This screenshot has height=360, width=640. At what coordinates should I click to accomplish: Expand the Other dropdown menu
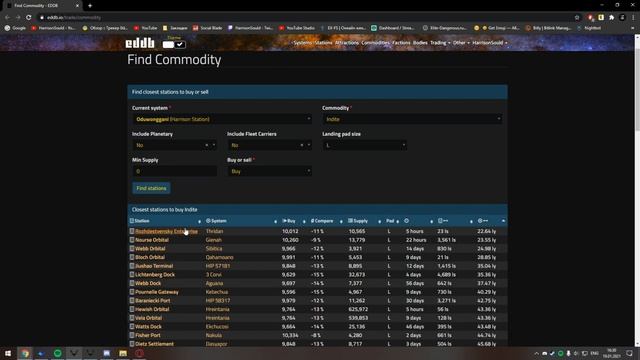tap(461, 43)
